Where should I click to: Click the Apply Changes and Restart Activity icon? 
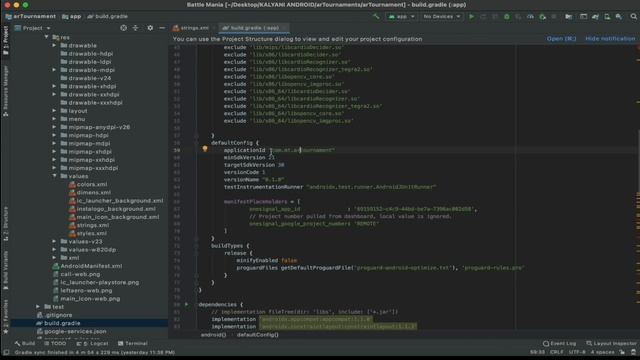[x=483, y=17]
